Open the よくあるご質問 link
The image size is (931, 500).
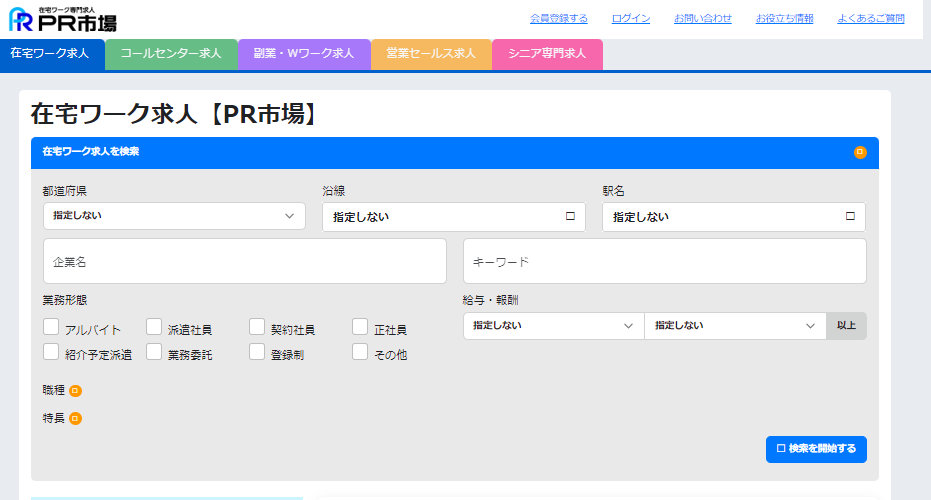tap(870, 18)
